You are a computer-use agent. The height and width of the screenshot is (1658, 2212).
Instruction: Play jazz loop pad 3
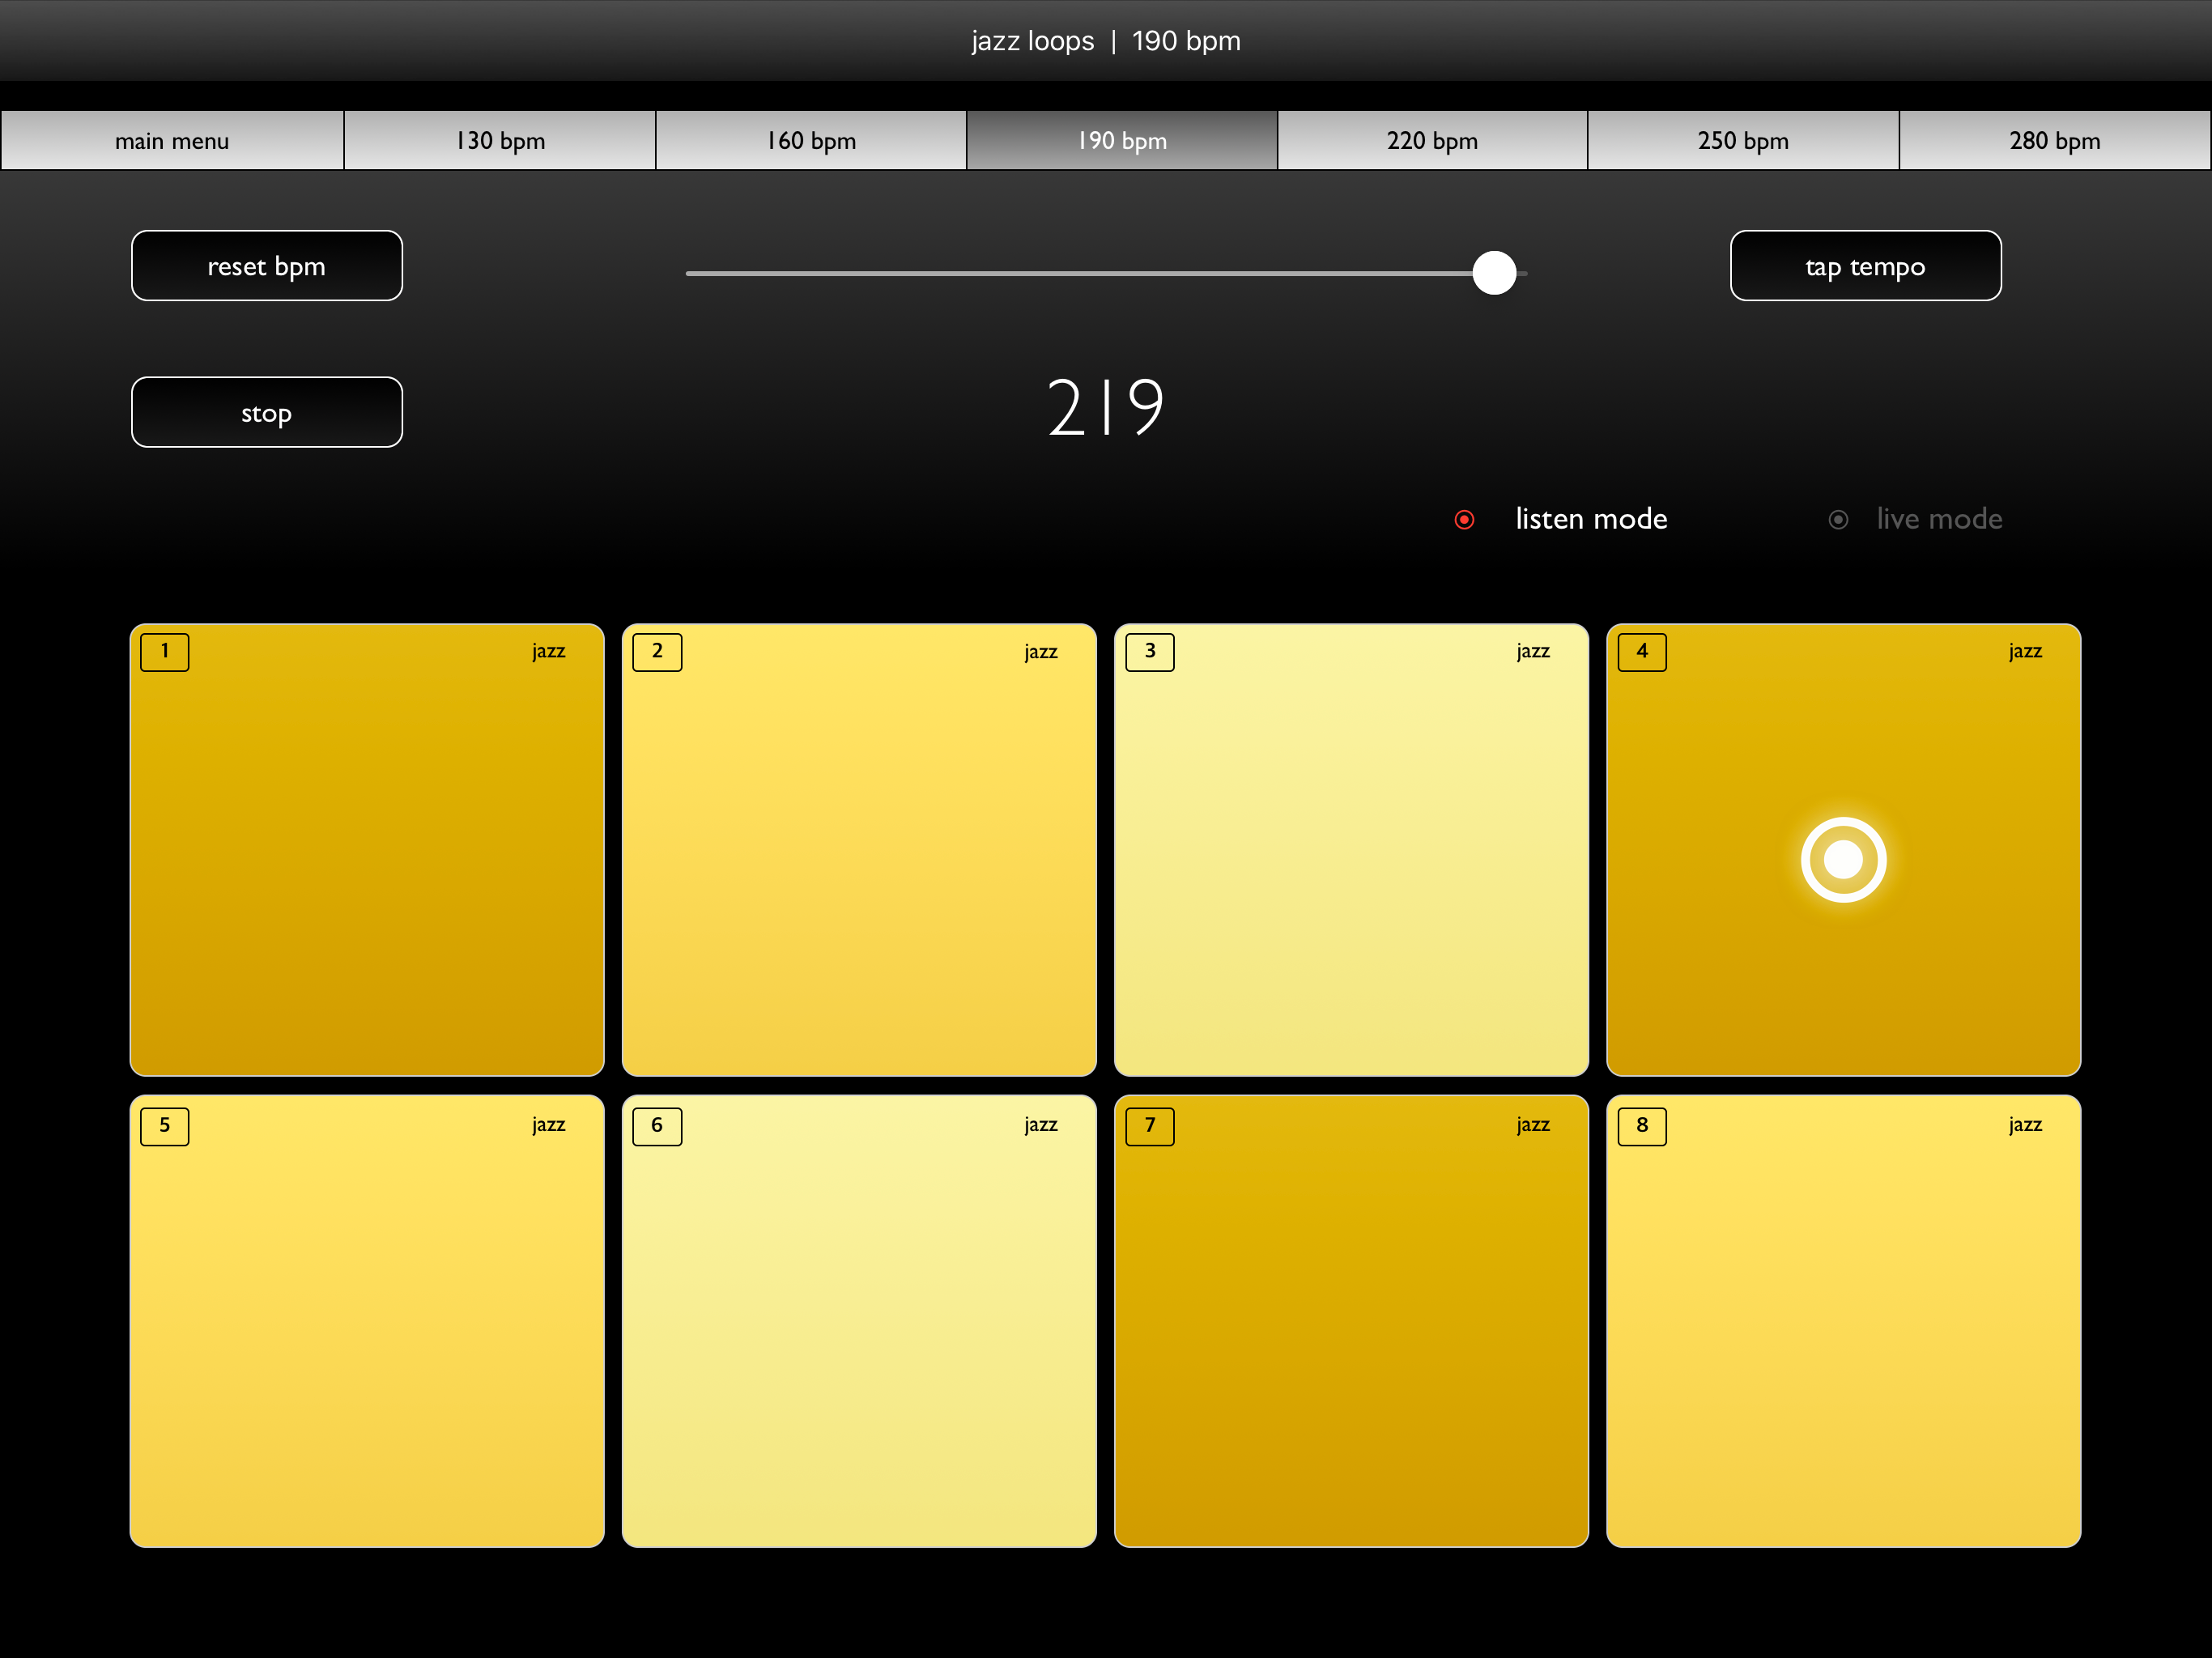point(1350,850)
